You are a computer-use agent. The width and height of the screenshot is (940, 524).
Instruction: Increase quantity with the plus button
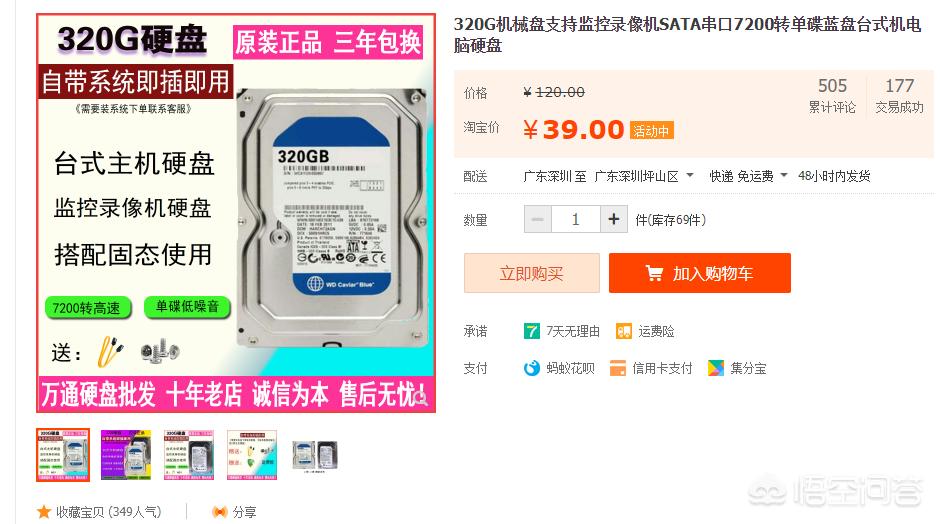click(613, 219)
